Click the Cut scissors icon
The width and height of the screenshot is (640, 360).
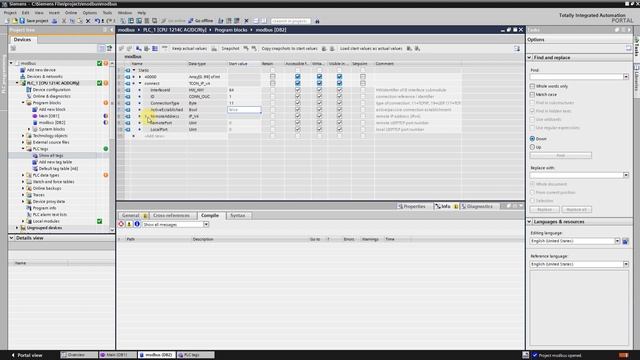[x=64, y=21]
